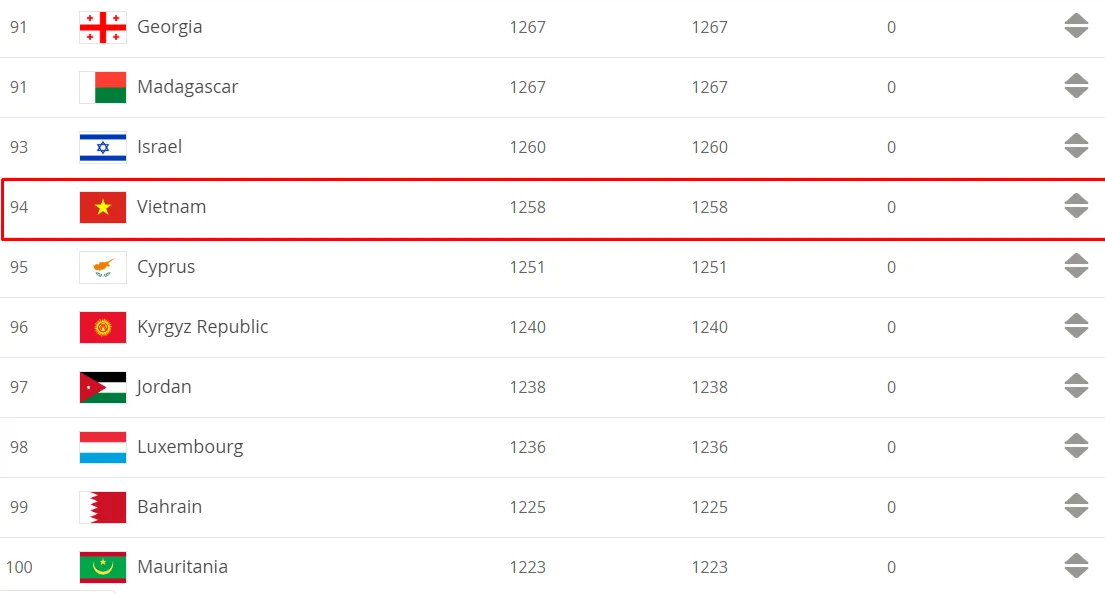Click the Kyrgyz Republic flag icon

pyautogui.click(x=103, y=327)
